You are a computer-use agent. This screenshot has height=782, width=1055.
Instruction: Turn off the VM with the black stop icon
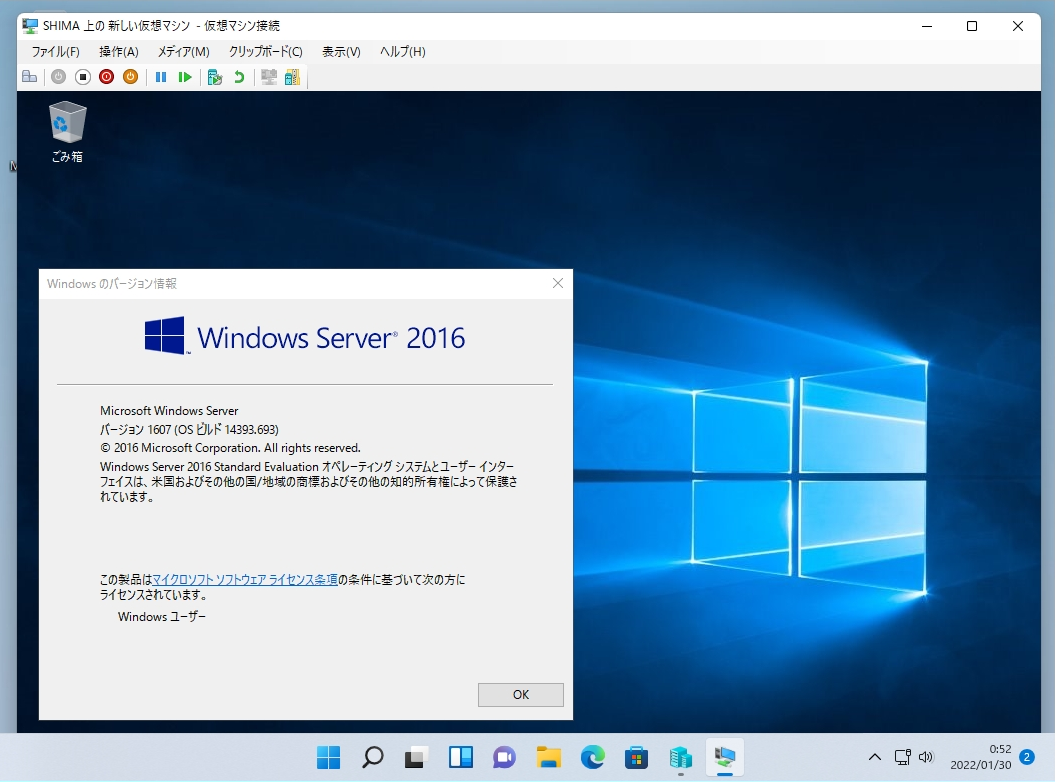(83, 77)
